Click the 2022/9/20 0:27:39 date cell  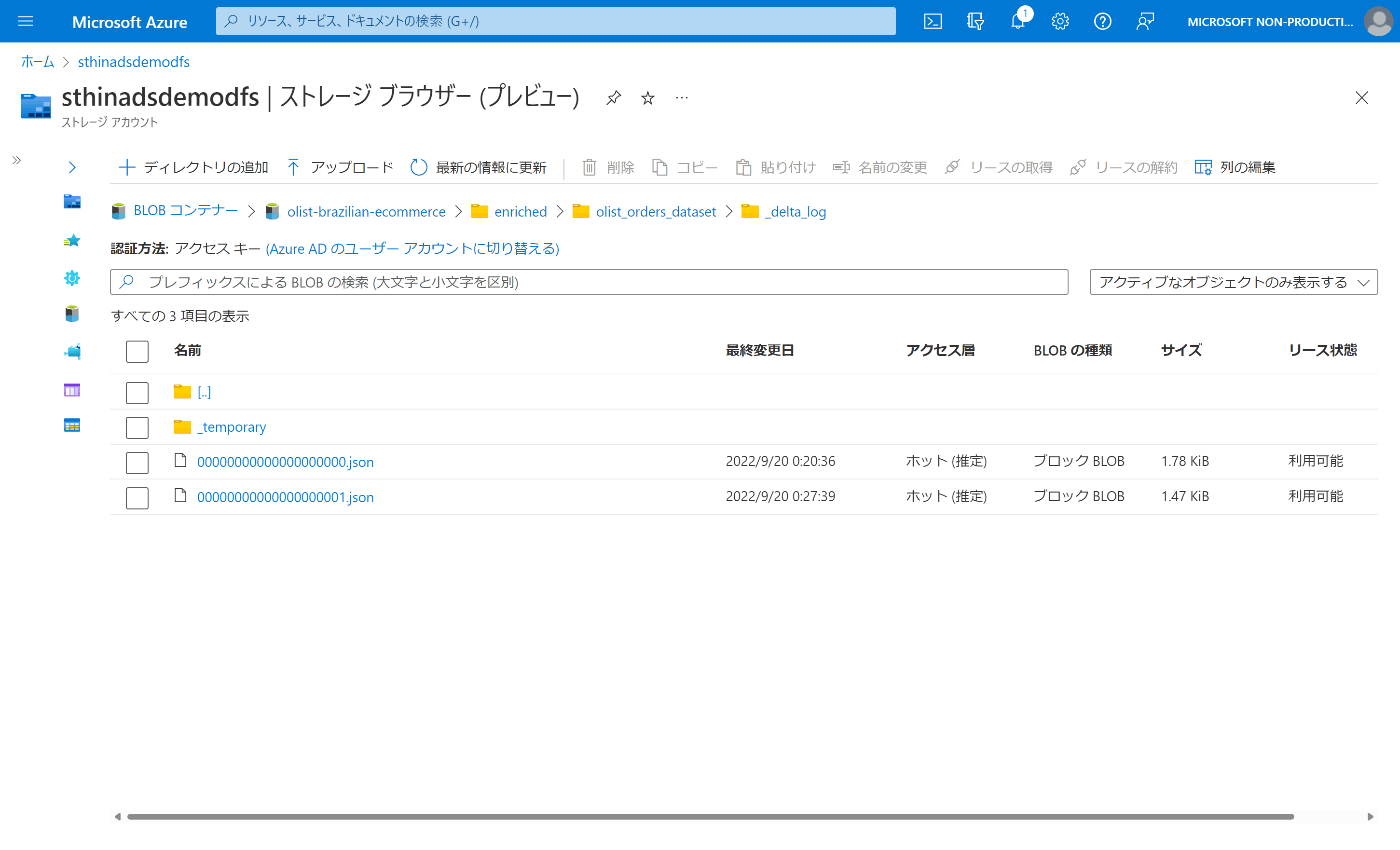click(781, 496)
